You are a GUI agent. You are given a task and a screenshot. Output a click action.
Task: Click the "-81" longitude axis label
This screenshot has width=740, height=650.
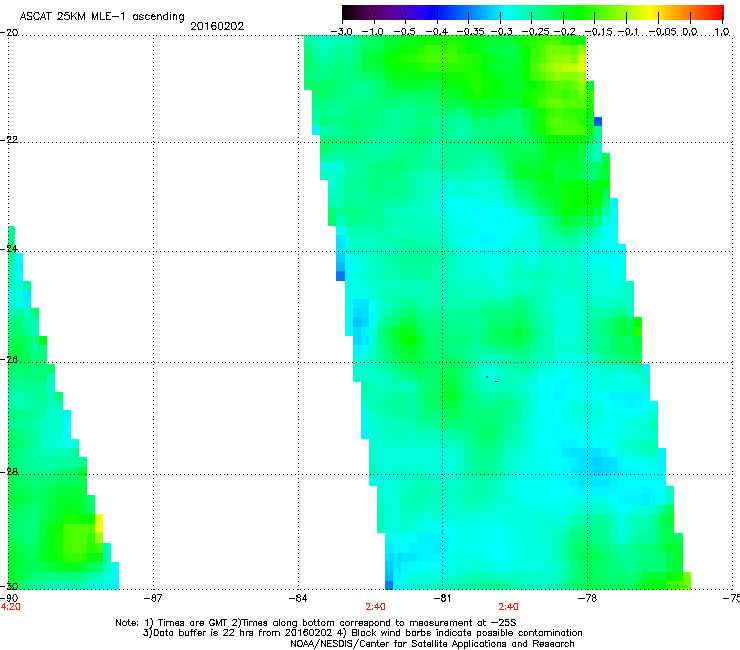pos(442,599)
